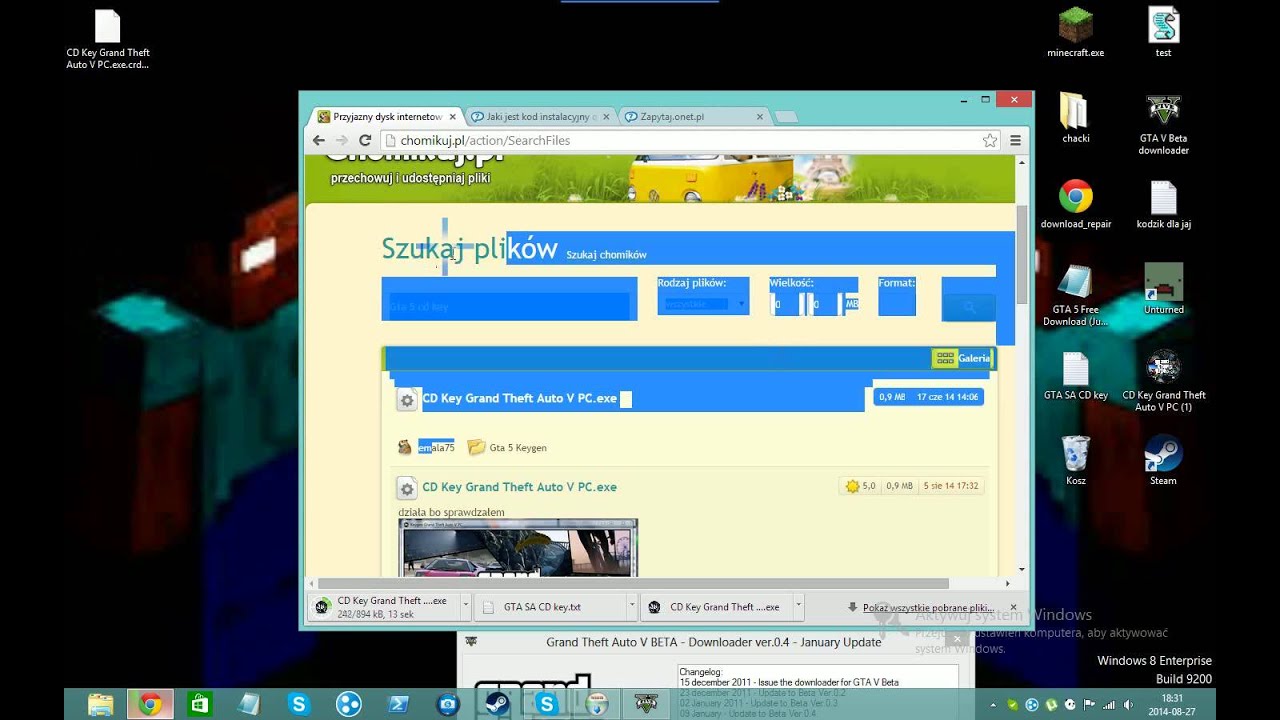Expand options for downloading CD Key file
Image resolution: width=1280 pixels, height=720 pixels.
(x=464, y=606)
